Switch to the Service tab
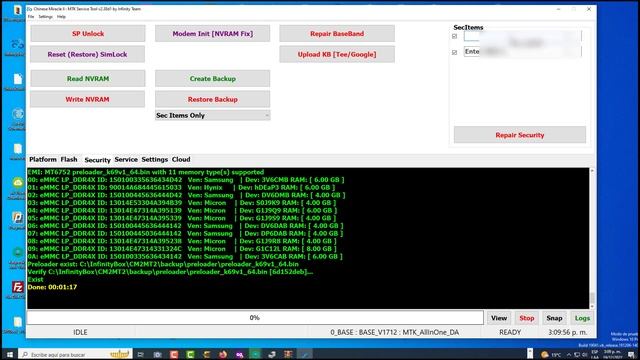Viewport: 640px width, 360px height. click(x=126, y=159)
